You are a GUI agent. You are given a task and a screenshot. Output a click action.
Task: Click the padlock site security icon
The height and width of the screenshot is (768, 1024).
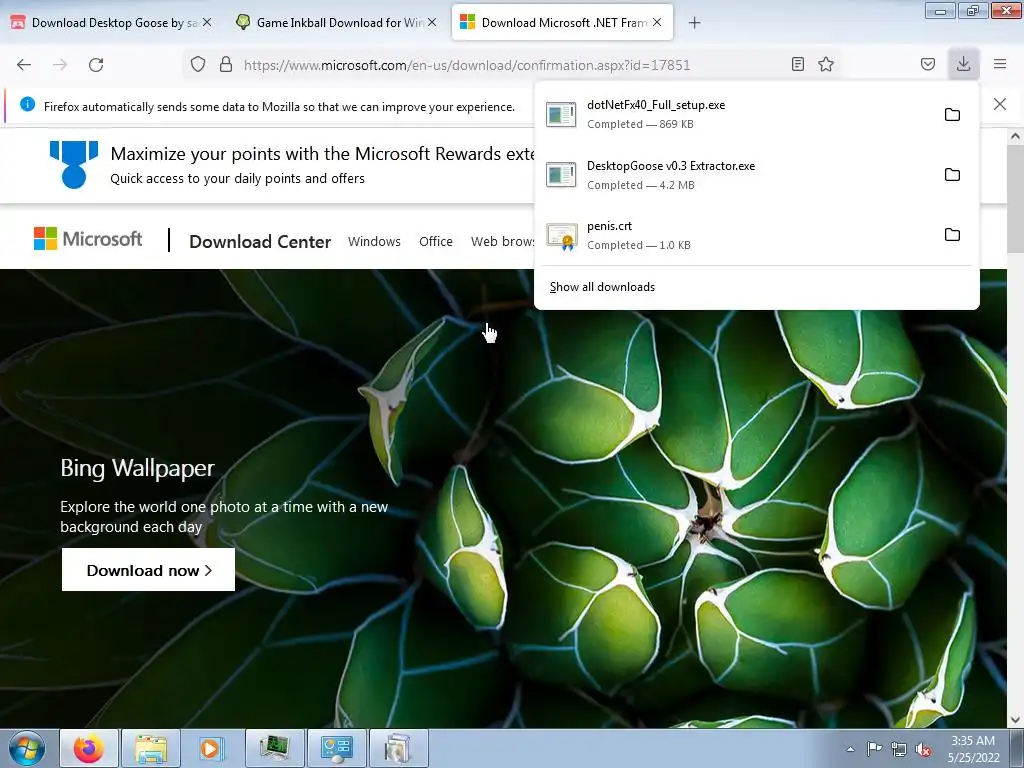pos(226,65)
